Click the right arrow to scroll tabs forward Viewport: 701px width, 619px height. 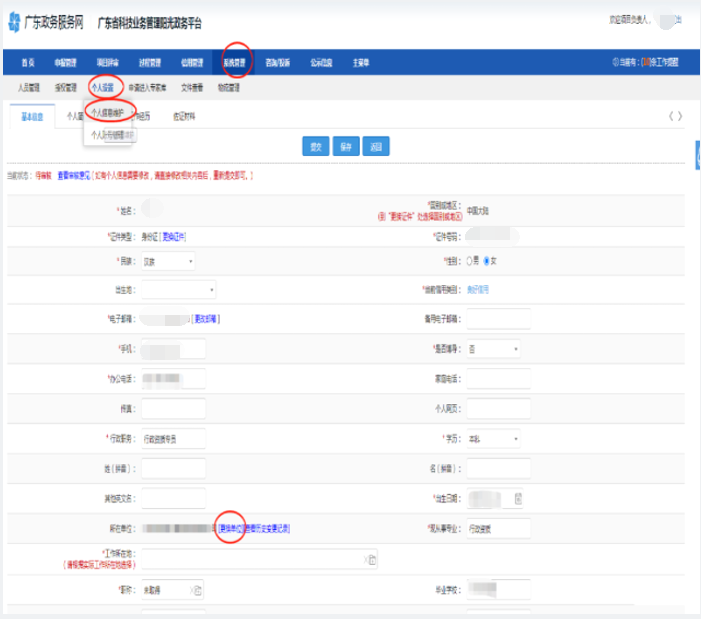(681, 116)
